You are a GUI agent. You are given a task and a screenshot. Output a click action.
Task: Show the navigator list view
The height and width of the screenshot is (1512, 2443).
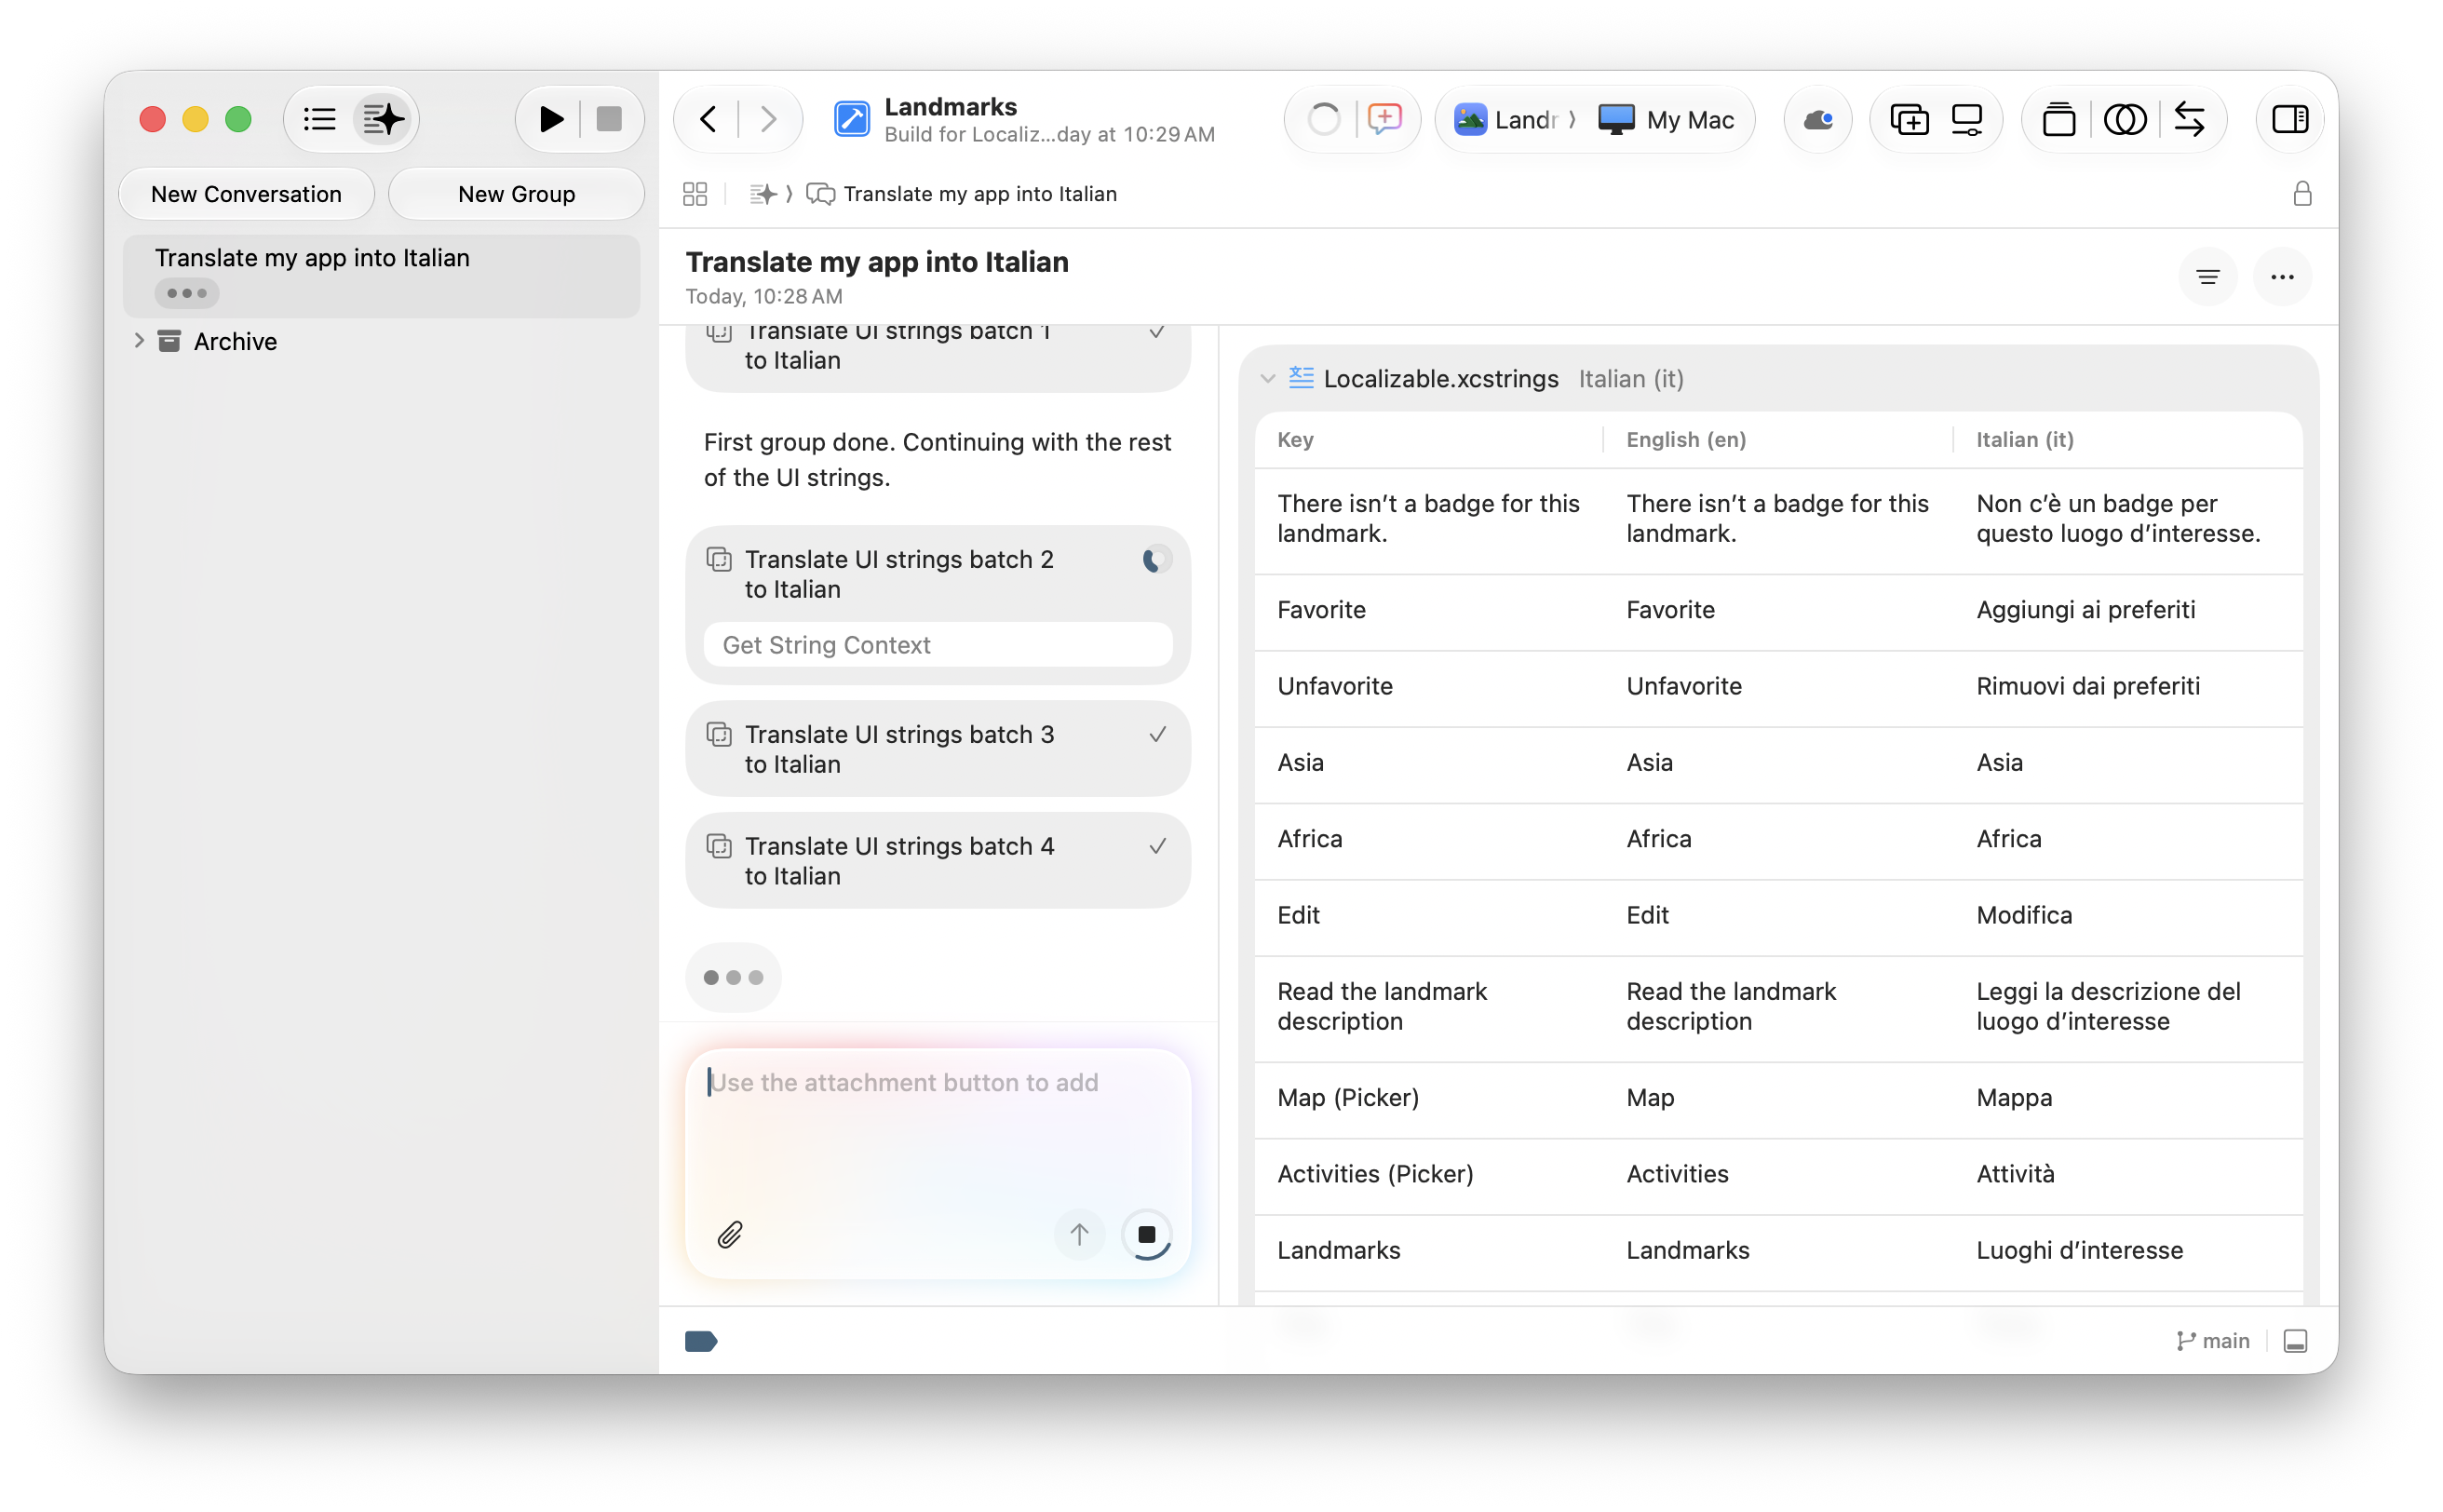pos(319,119)
